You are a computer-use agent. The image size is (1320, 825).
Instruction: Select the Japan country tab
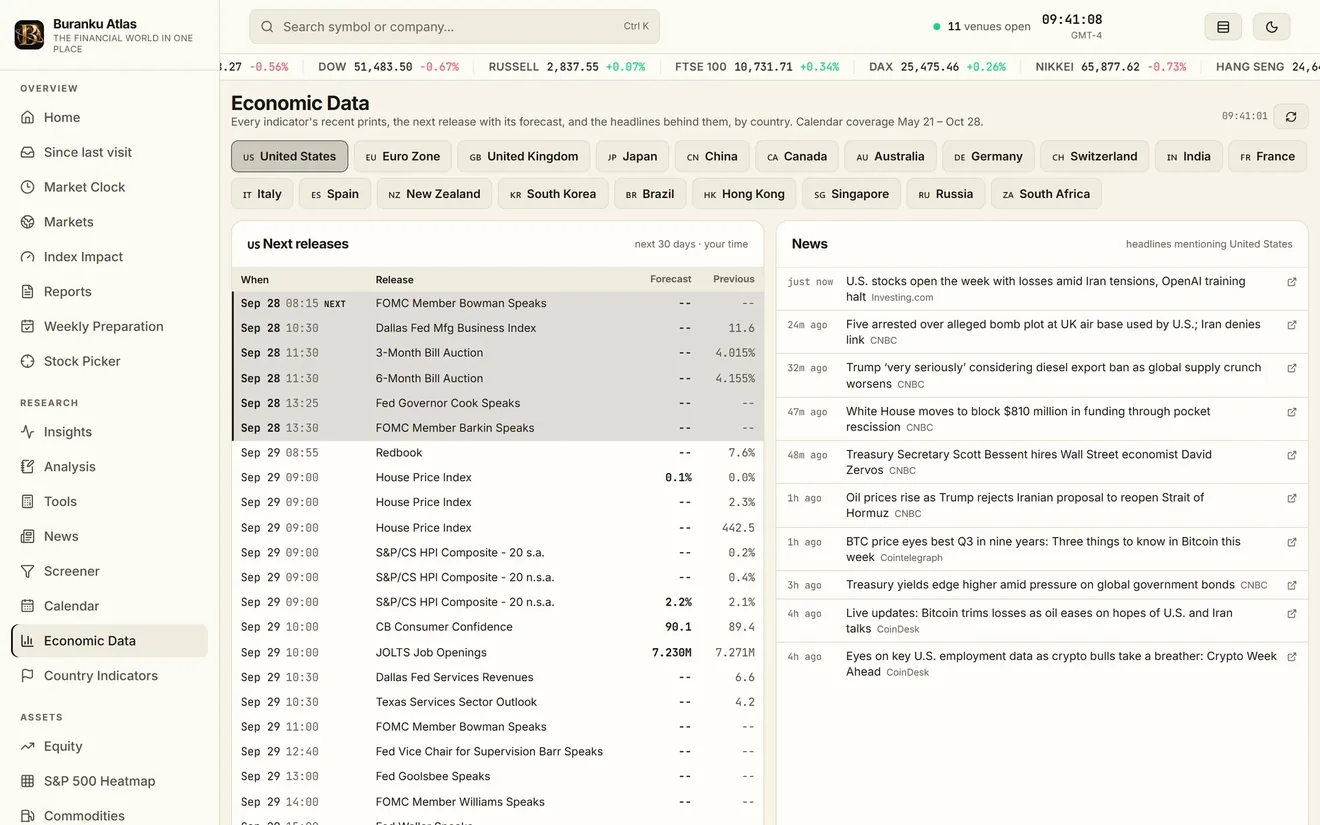tap(633, 156)
